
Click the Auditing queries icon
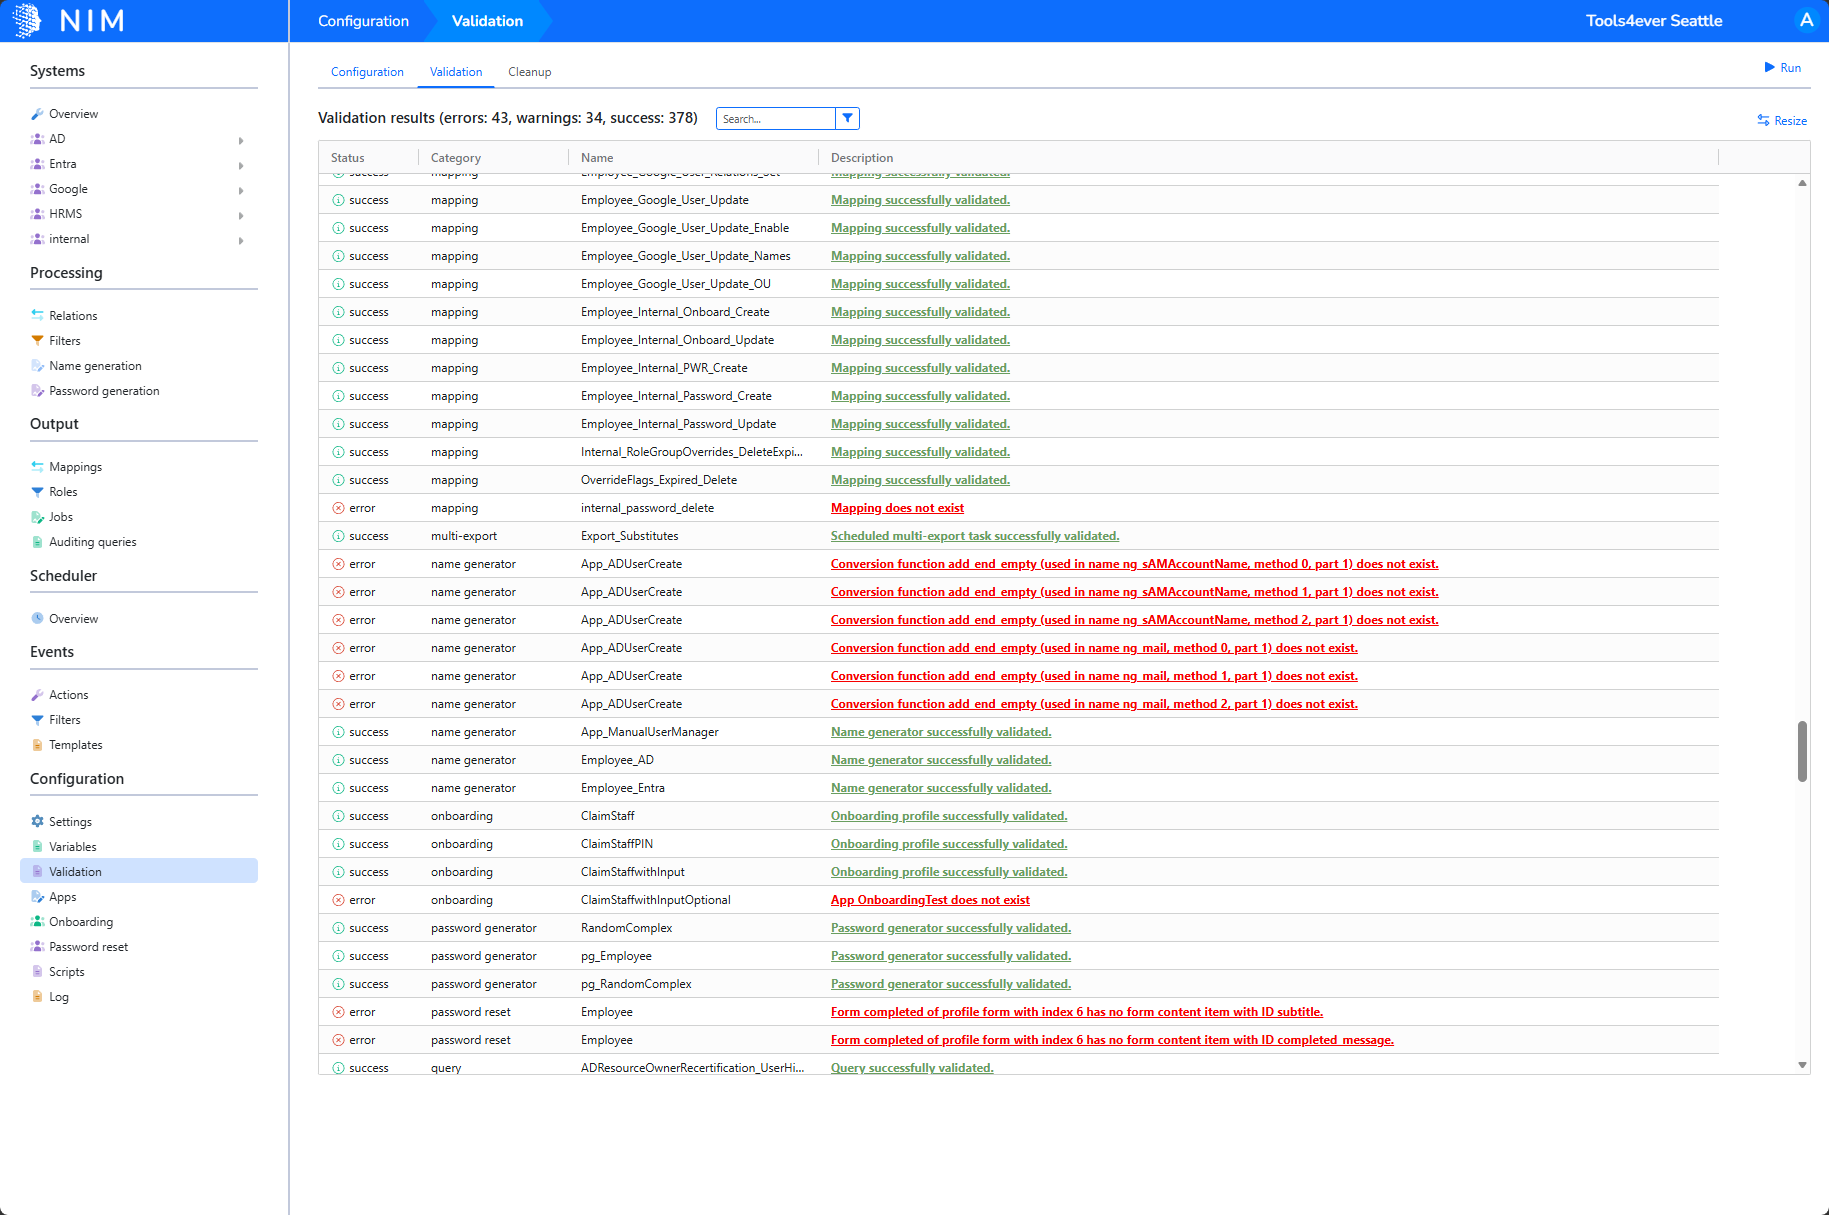coord(37,542)
